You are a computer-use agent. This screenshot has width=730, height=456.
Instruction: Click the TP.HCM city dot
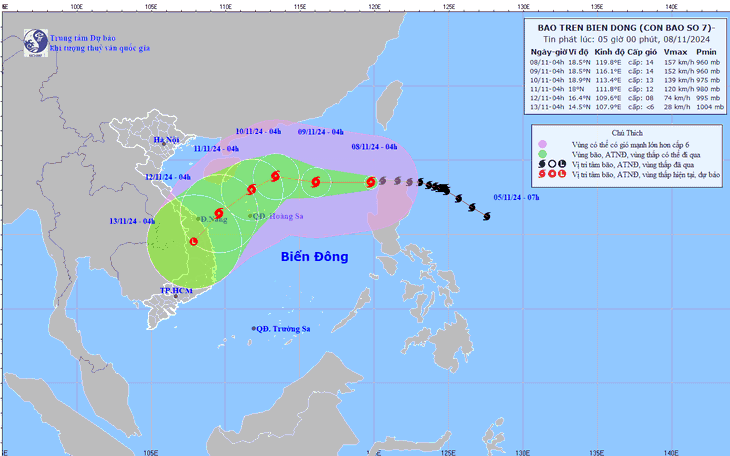[x=176, y=296]
